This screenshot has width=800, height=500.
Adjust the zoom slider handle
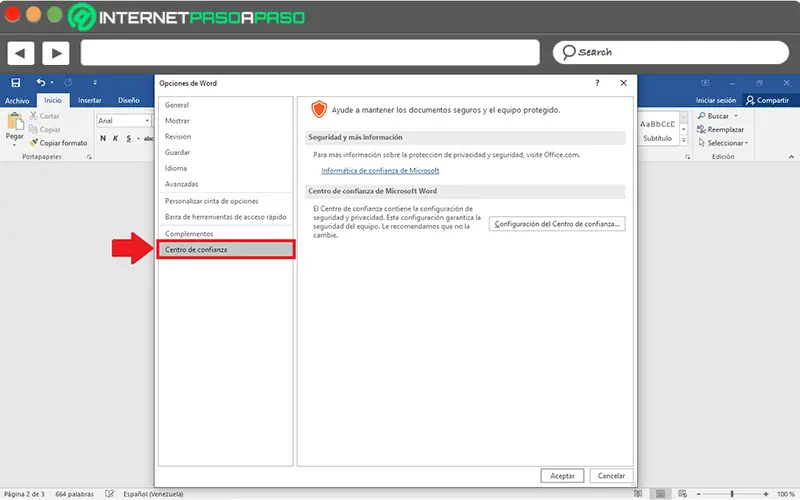(x=732, y=494)
